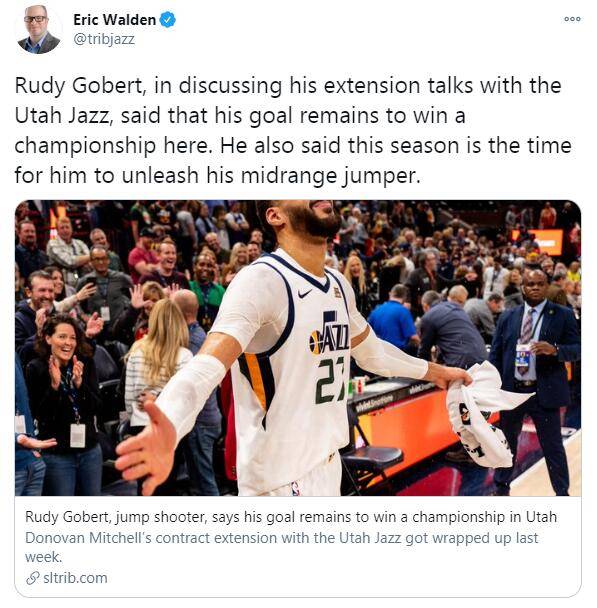Open the @tribjazz handle link
597x608 pixels.
104,39
